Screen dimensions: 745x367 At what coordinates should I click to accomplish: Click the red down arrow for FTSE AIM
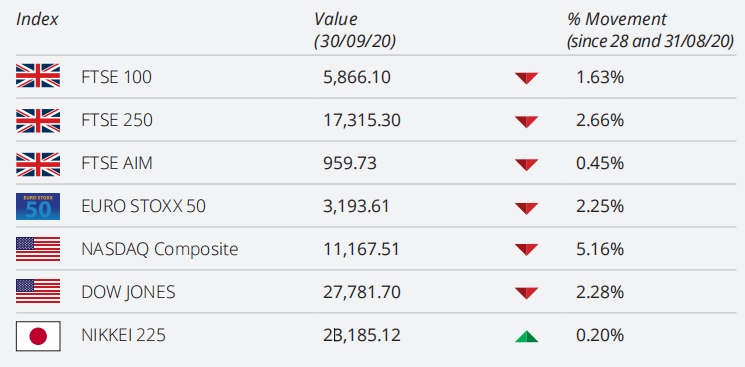coord(526,164)
